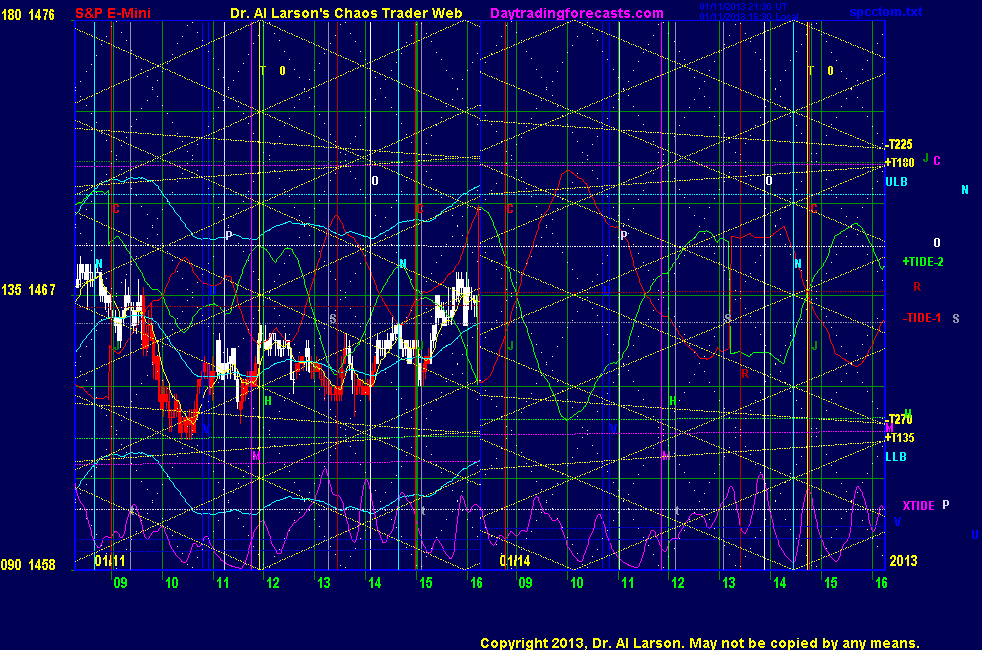This screenshot has width=982, height=650.
Task: Click the cyan N right of ULB
Action: 965,190
